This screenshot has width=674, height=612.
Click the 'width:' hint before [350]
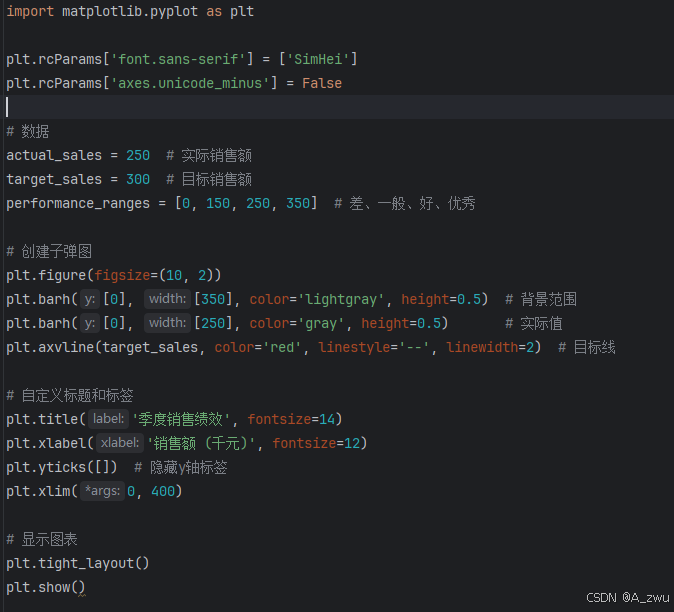(167, 299)
